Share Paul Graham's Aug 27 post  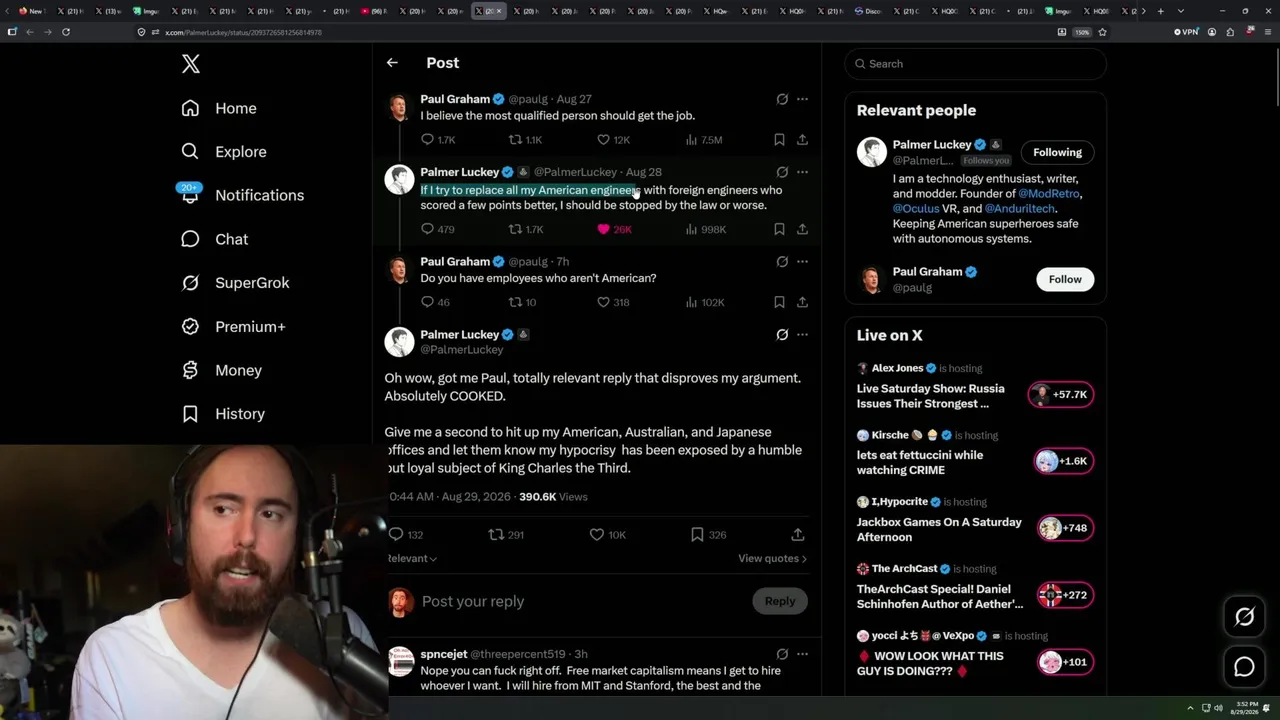pos(802,140)
